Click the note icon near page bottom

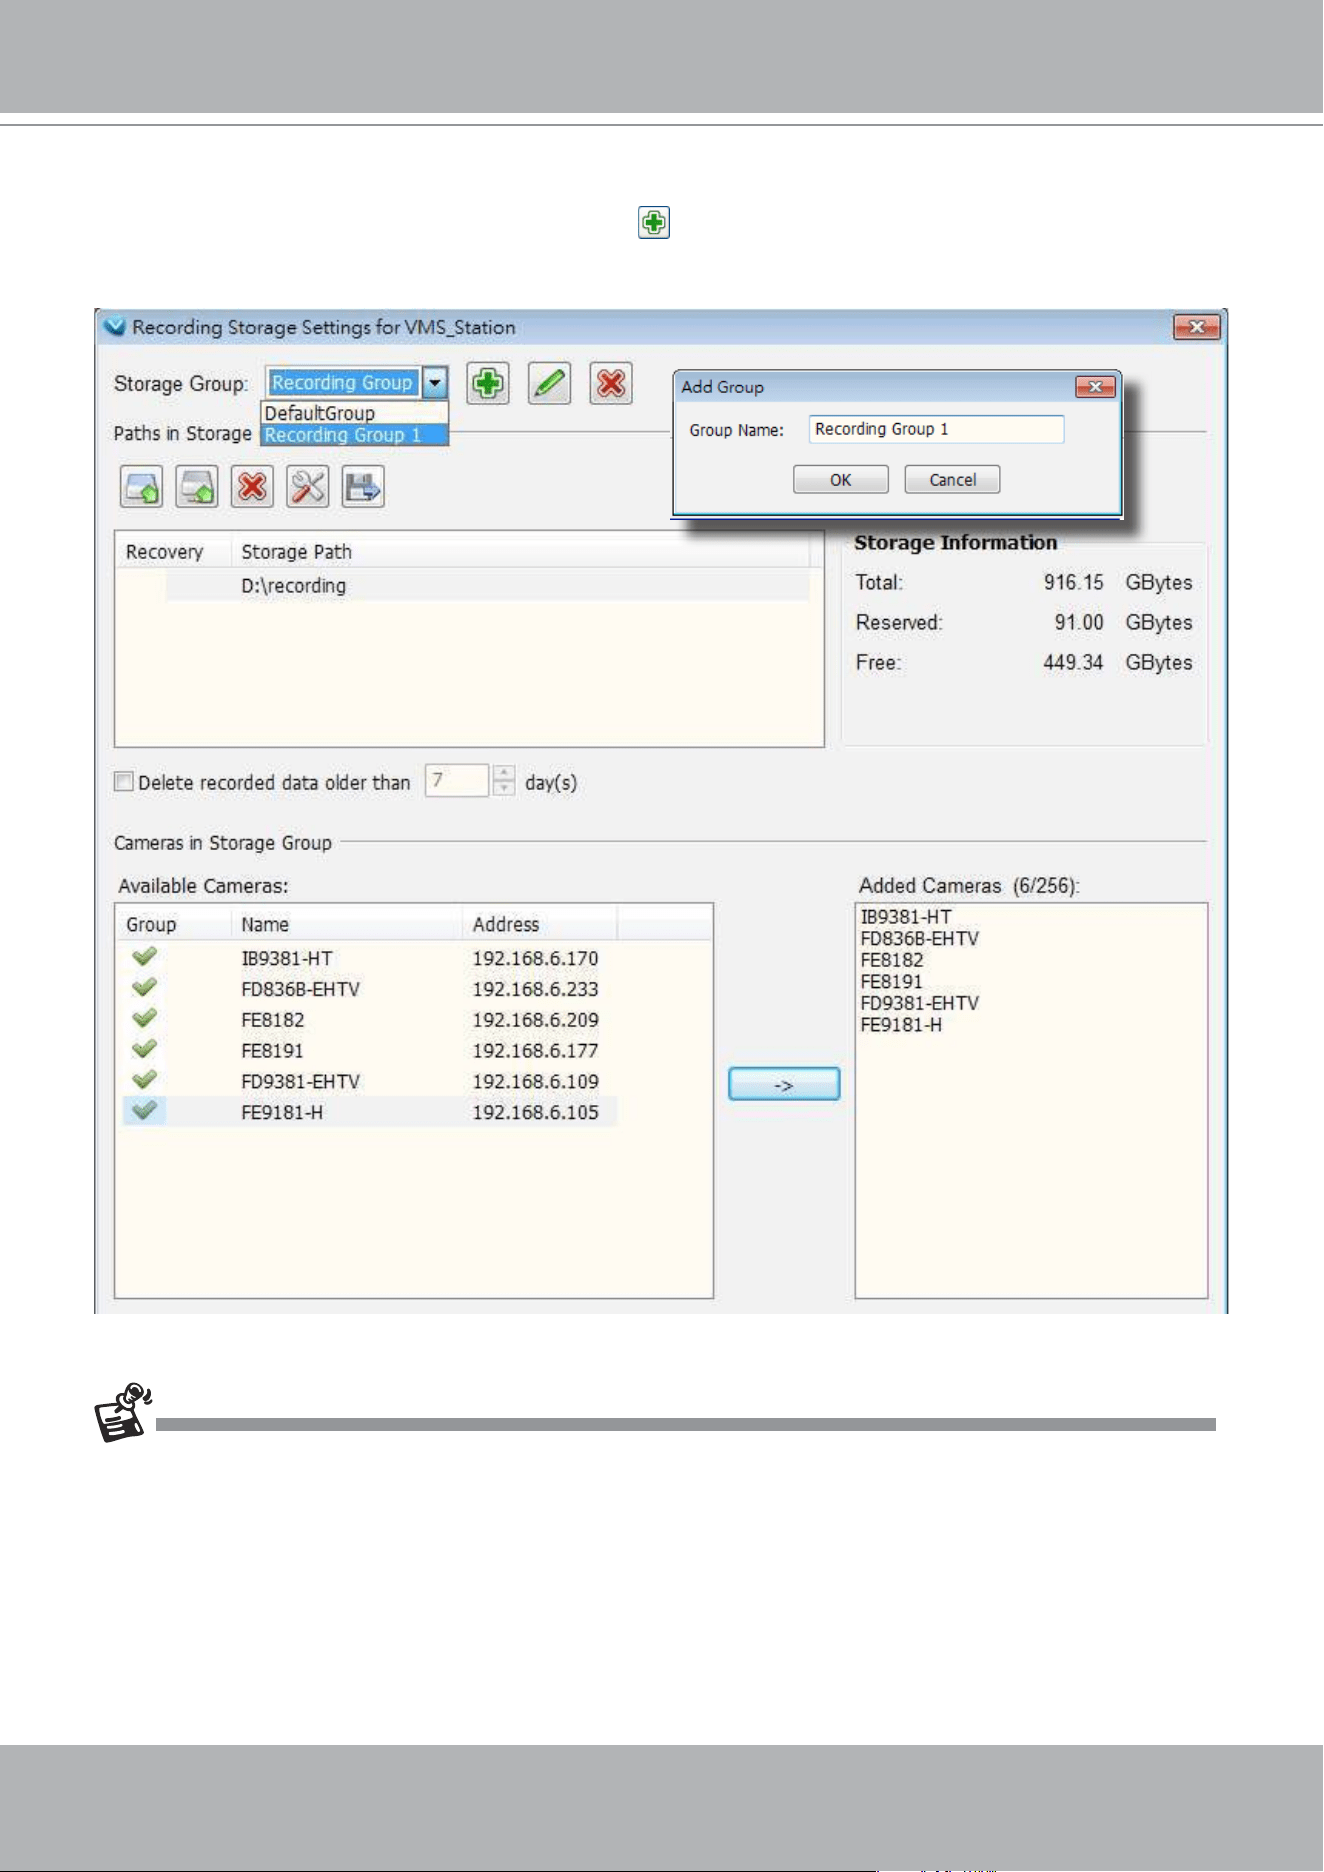(122, 1412)
